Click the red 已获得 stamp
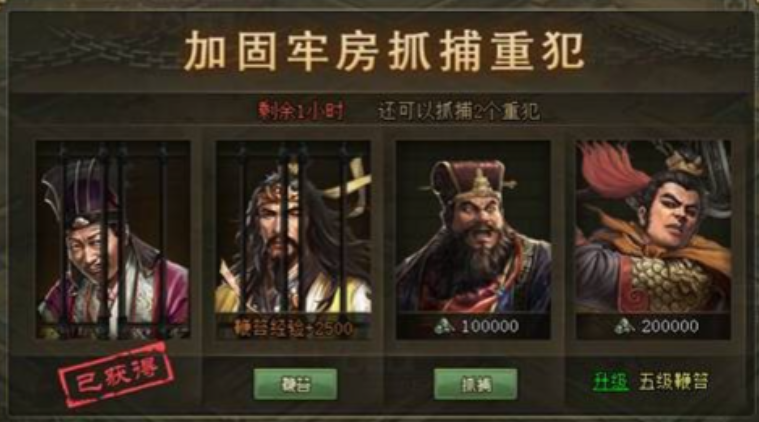The width and height of the screenshot is (759, 422). 116,375
